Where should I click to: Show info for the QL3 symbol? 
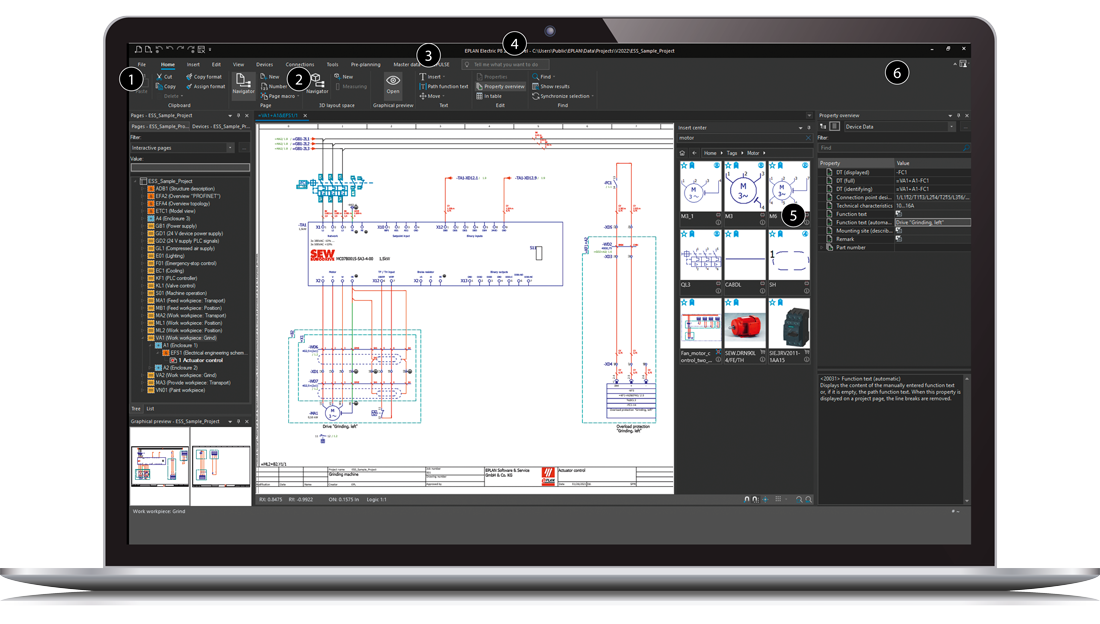click(718, 291)
